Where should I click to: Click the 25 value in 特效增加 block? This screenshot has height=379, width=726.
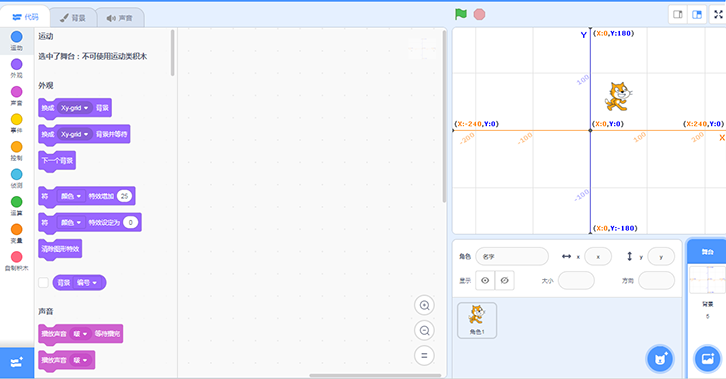124,196
